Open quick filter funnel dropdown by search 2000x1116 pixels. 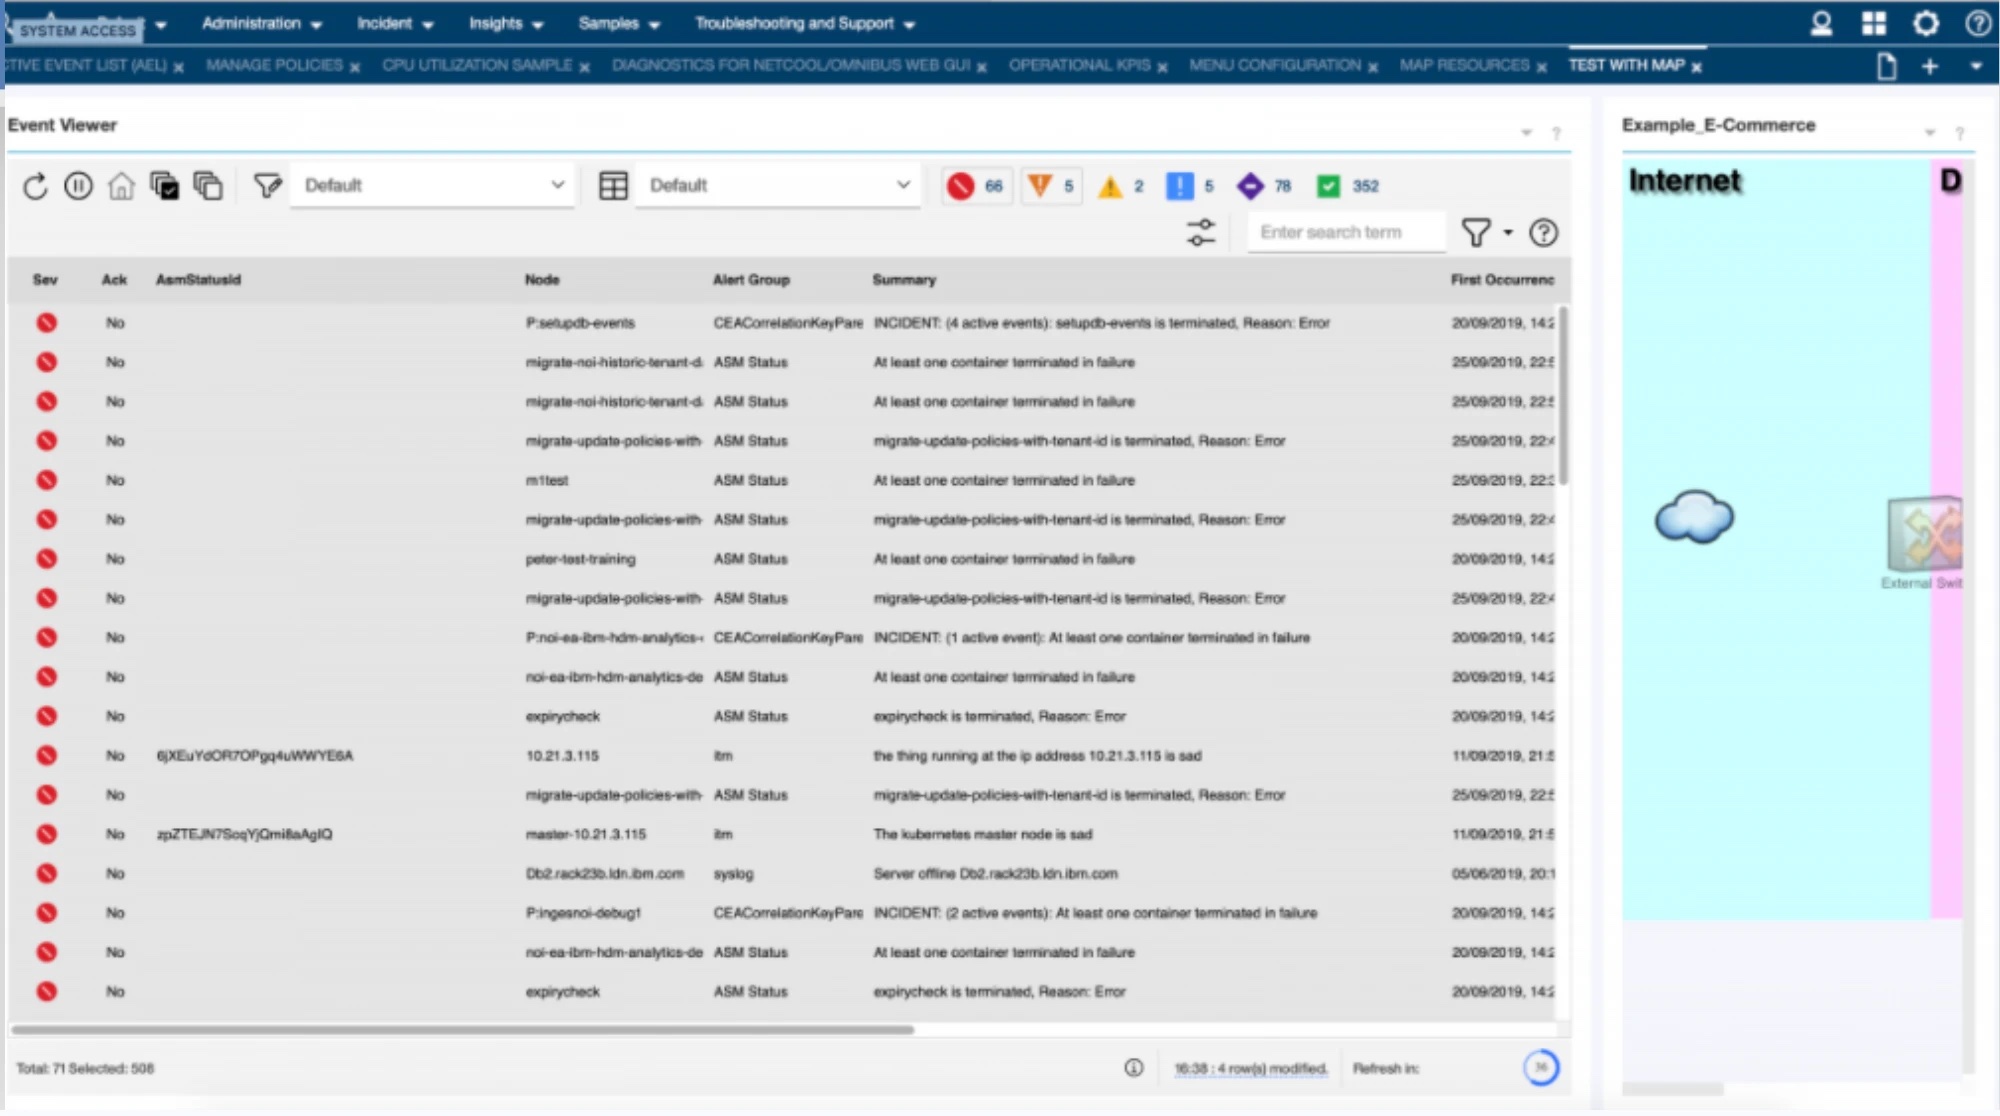(1486, 233)
